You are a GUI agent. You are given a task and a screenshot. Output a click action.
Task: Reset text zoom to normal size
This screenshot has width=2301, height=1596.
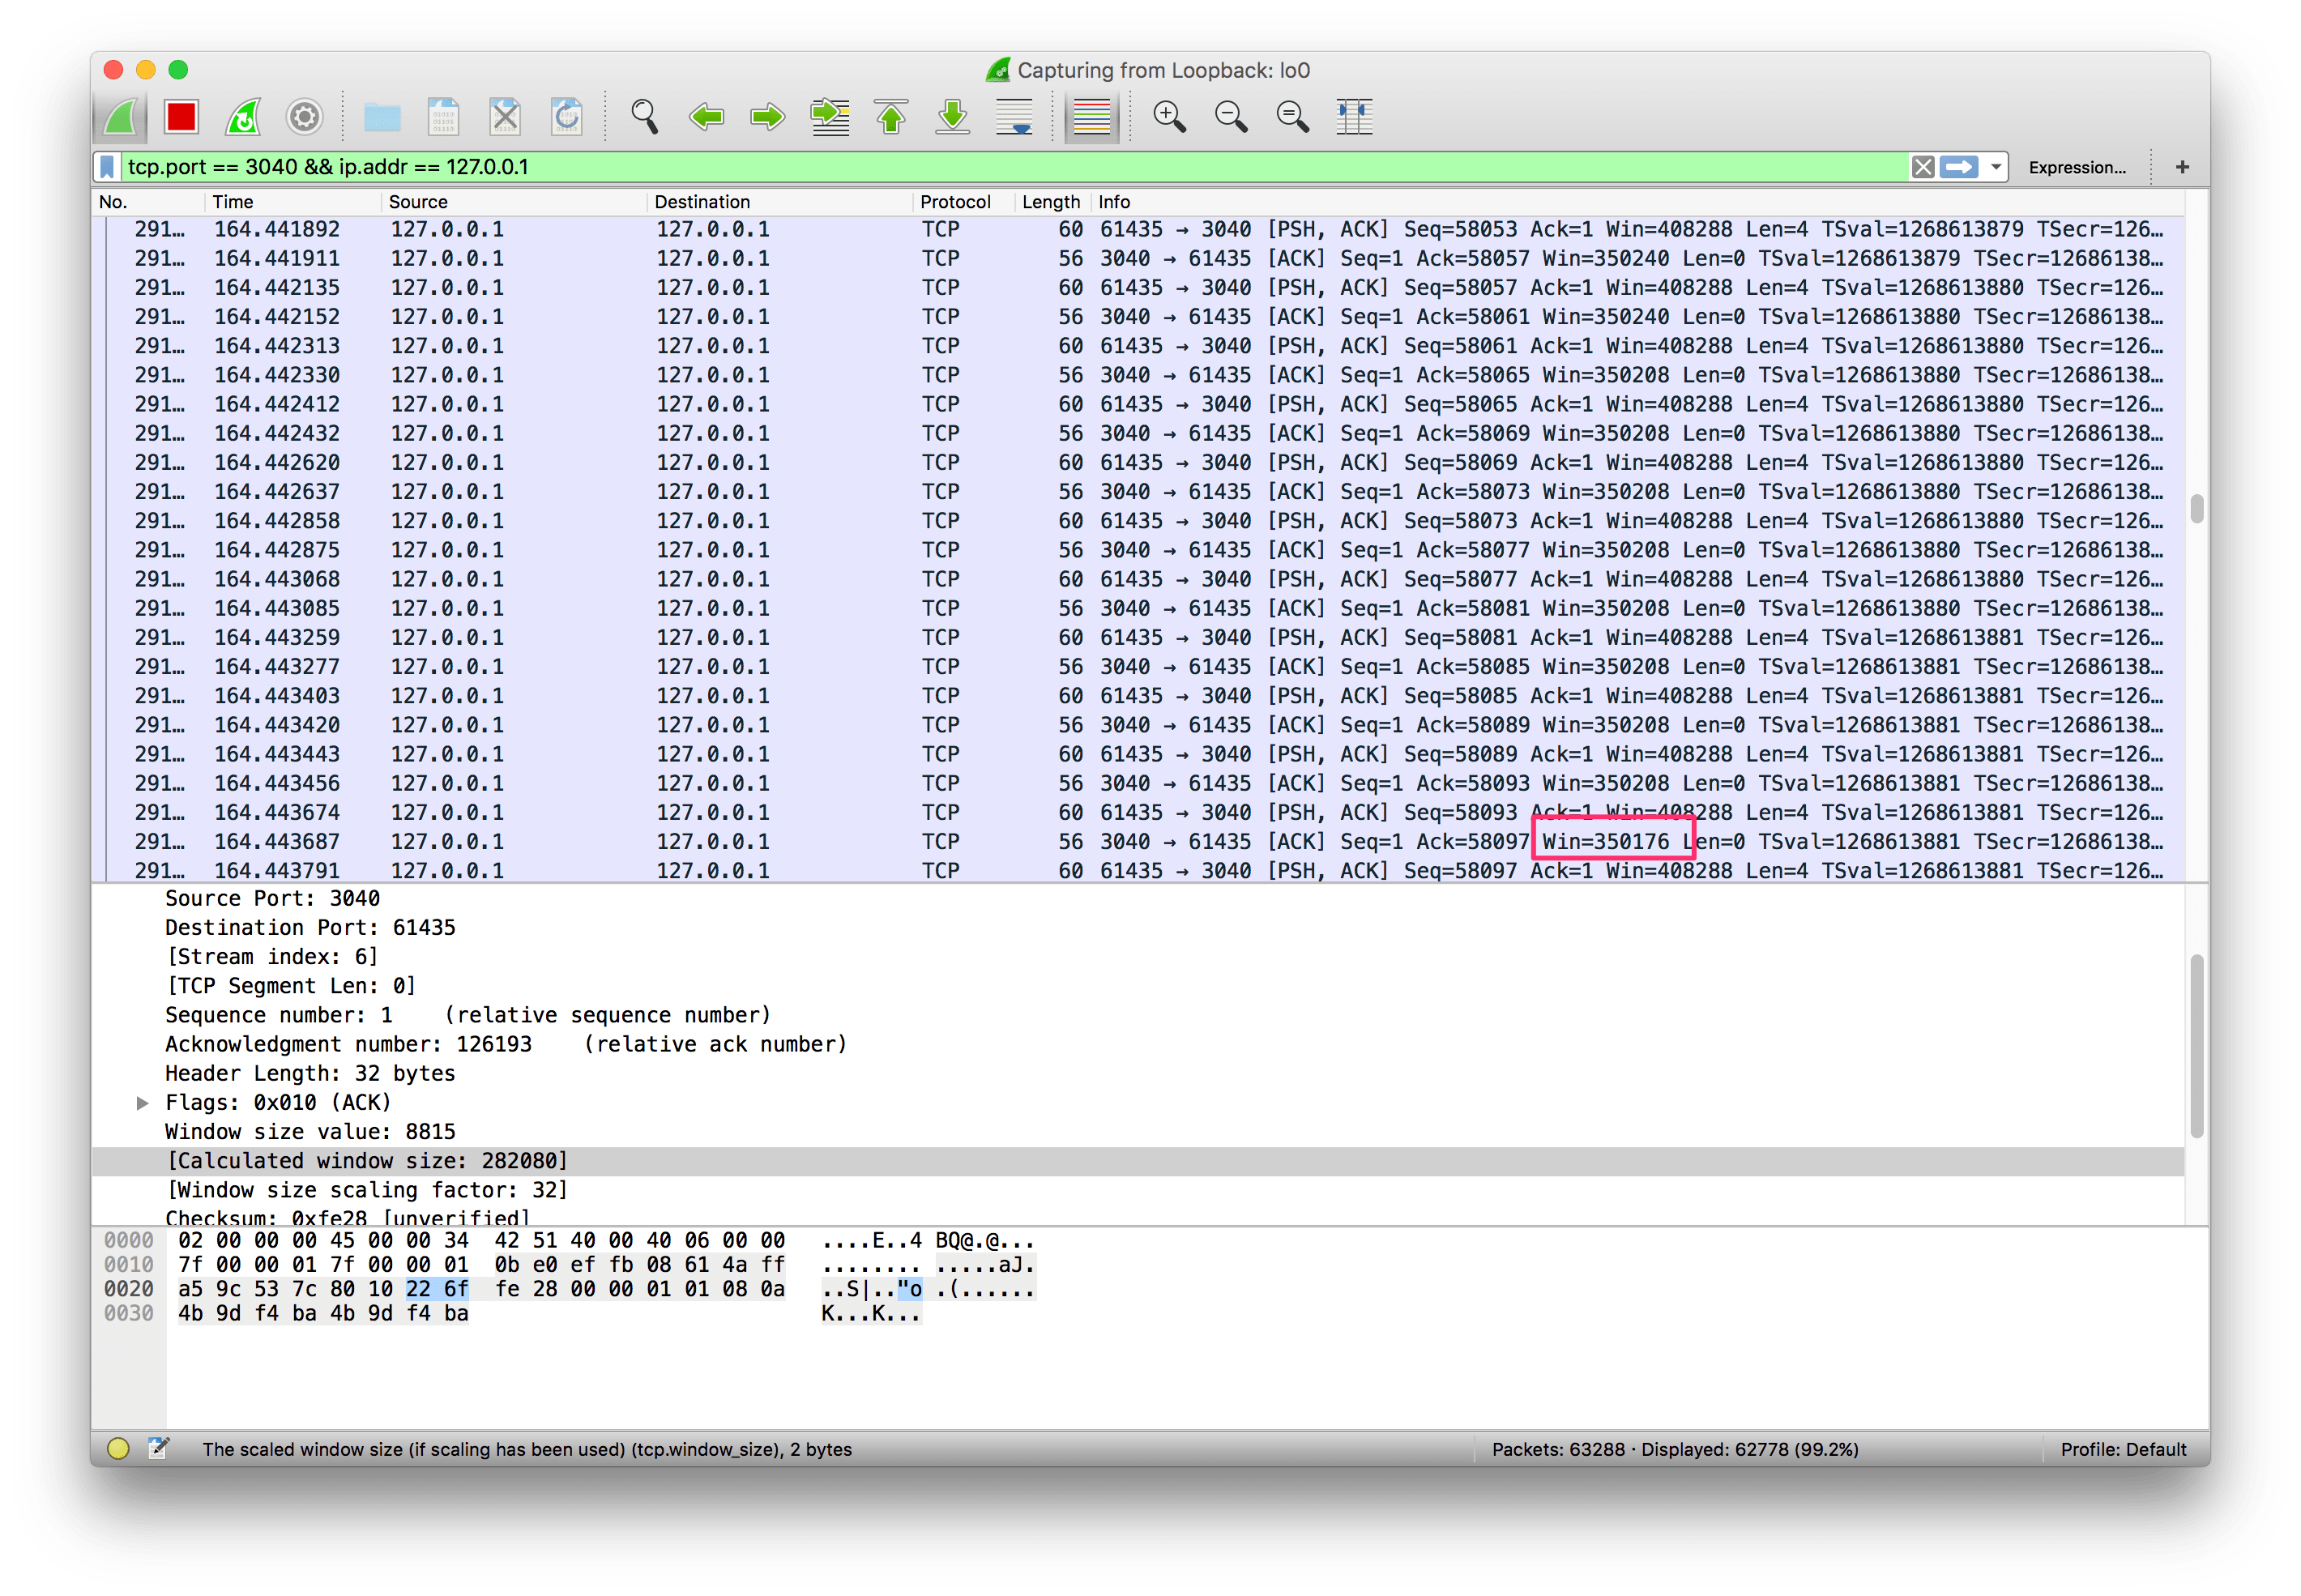point(1293,117)
